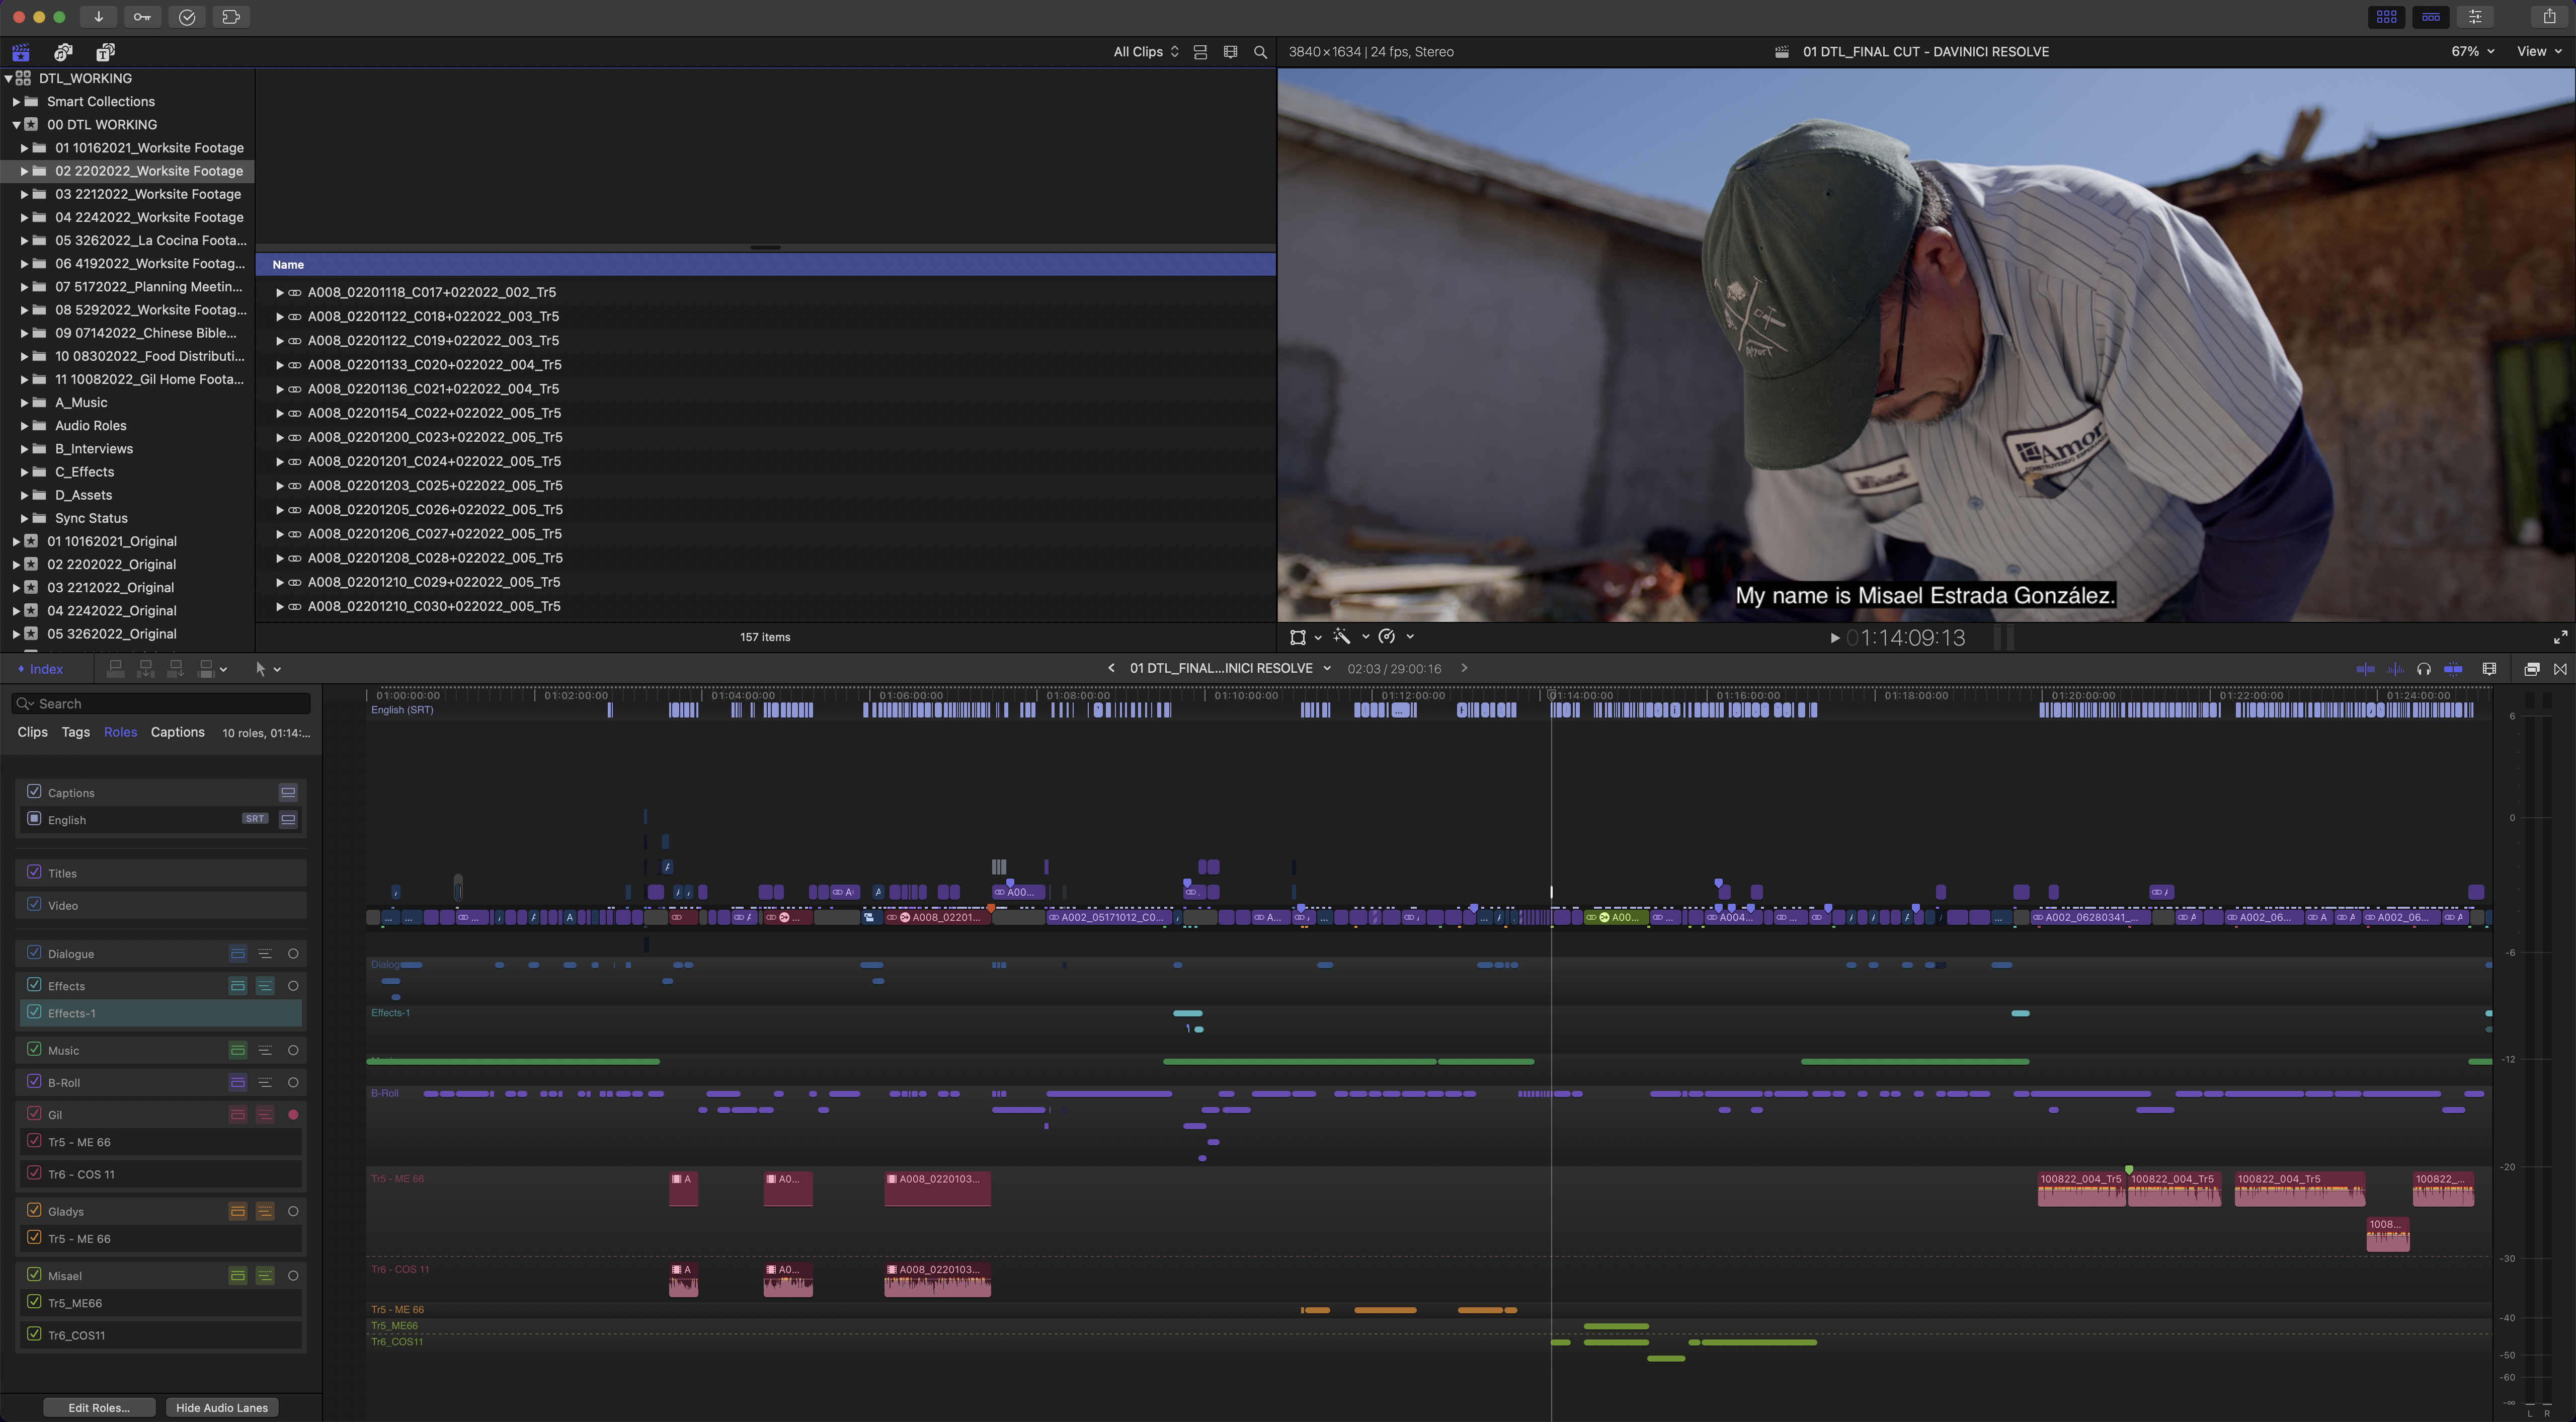Viewport: 2576px width, 1422px height.
Task: Go back in timeline history arrow
Action: click(x=1111, y=668)
